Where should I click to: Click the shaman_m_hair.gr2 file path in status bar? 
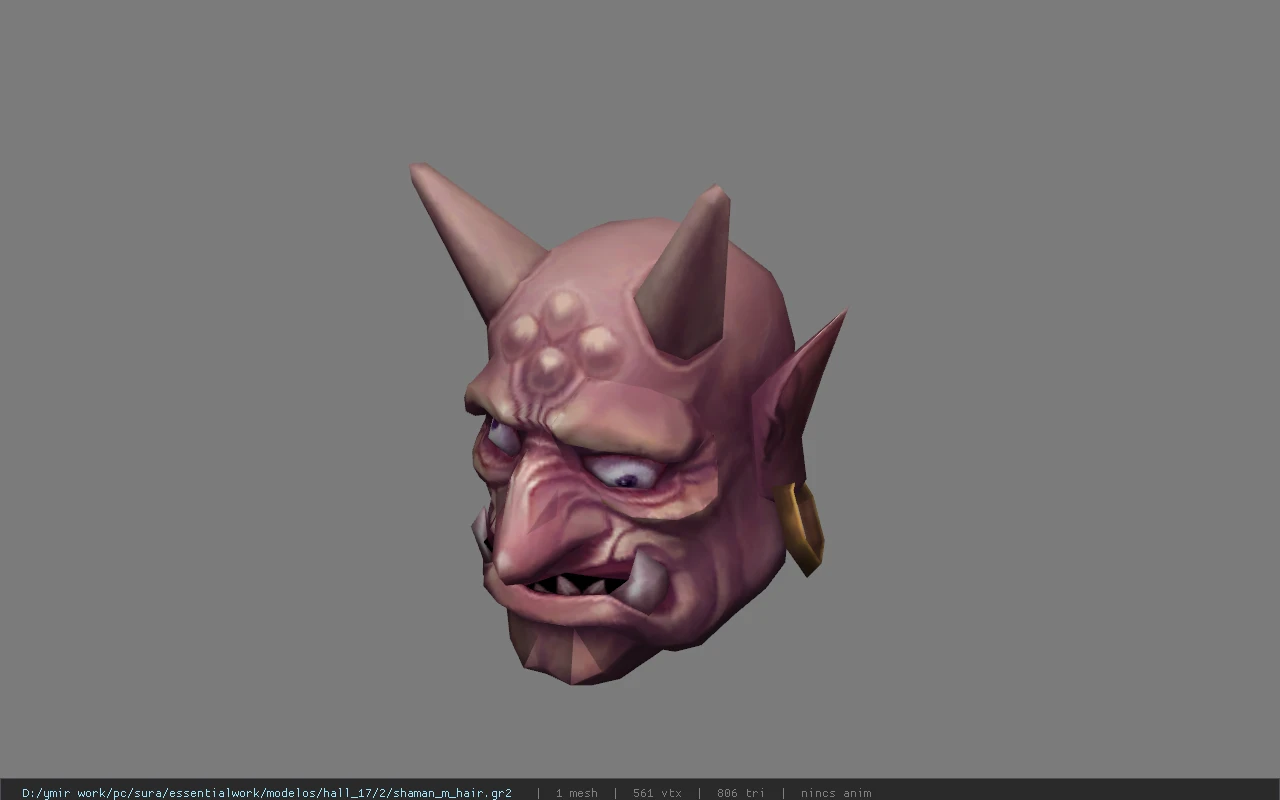267,793
